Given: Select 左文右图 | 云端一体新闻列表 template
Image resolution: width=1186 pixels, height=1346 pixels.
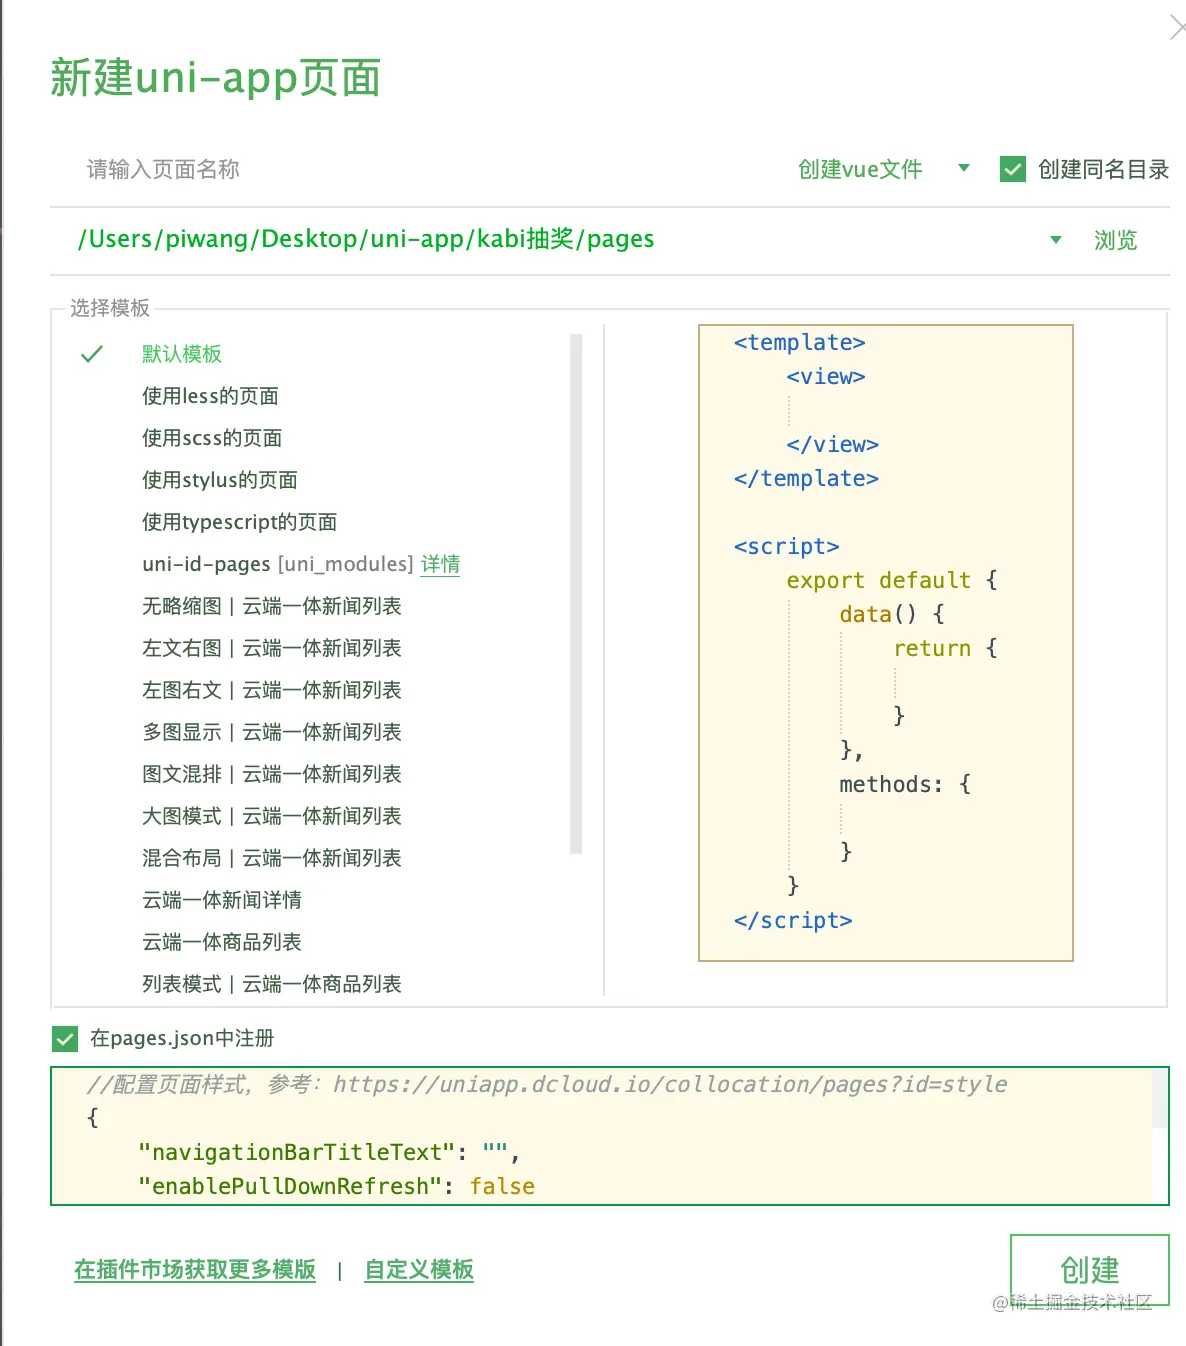Looking at the screenshot, I should [272, 648].
